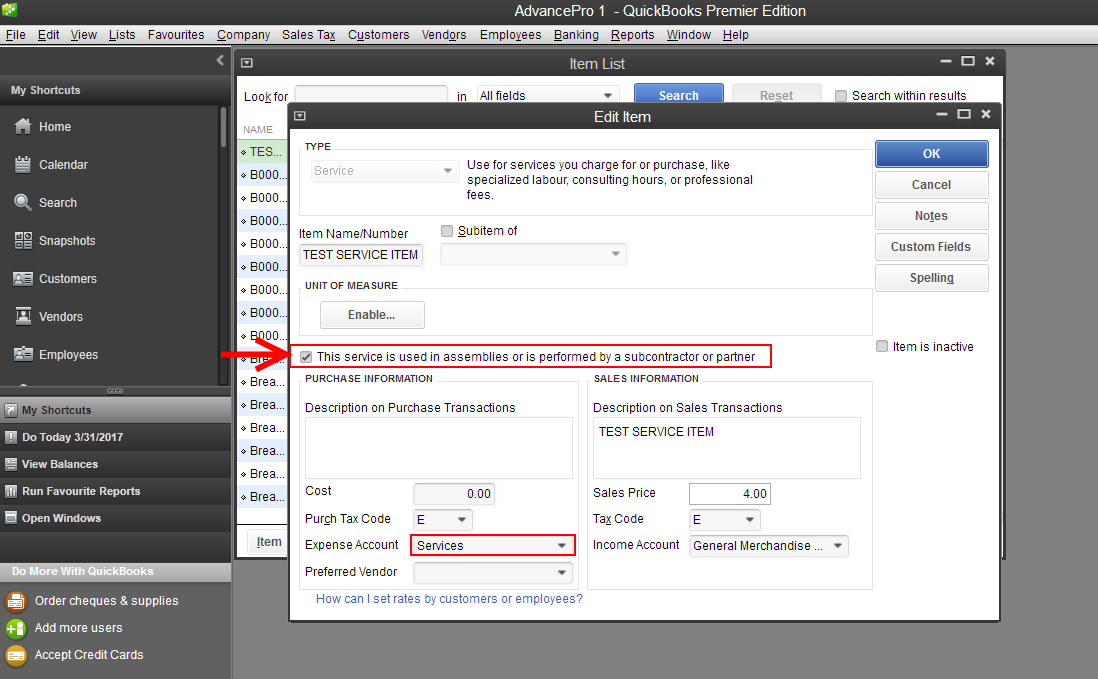
Task: Expand the Expense Account dropdown
Action: (x=563, y=546)
